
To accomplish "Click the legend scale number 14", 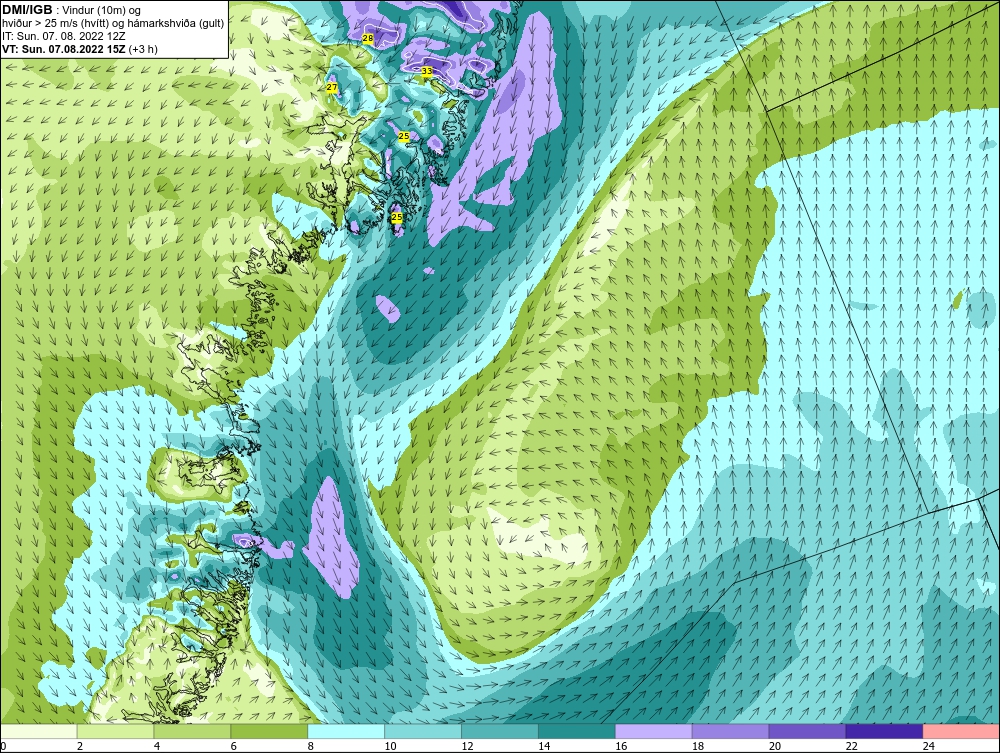I will (x=544, y=746).
